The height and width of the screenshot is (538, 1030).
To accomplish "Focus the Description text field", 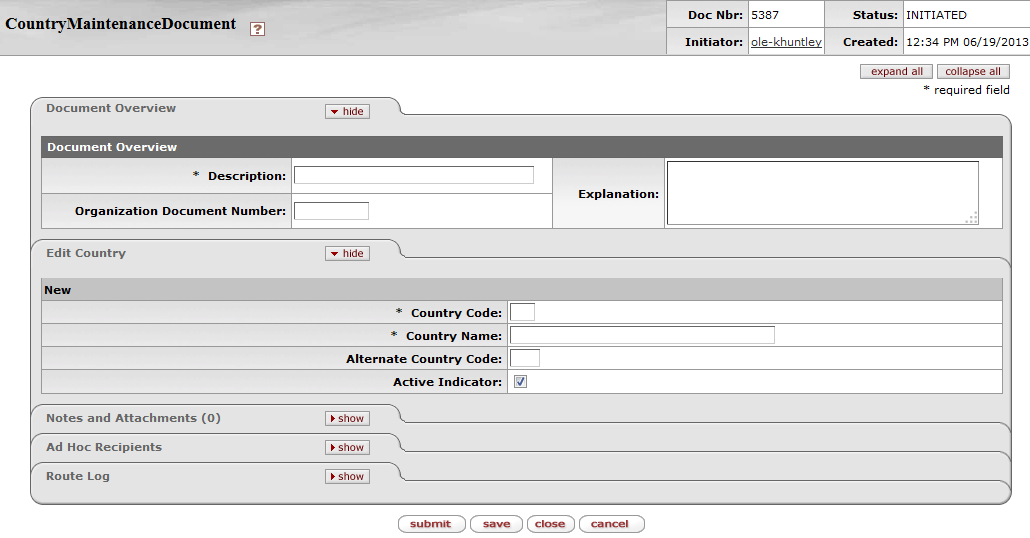I will [413, 175].
